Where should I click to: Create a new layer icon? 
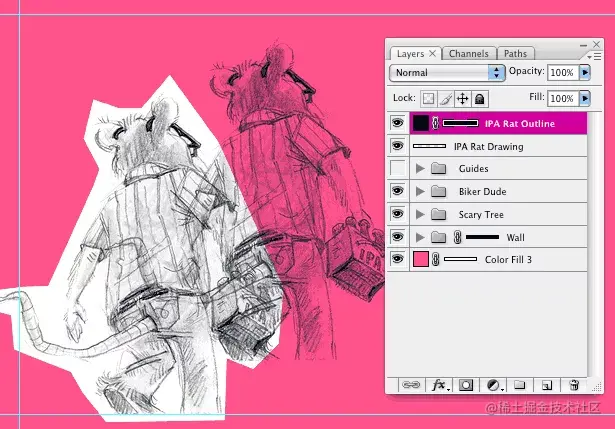point(547,385)
